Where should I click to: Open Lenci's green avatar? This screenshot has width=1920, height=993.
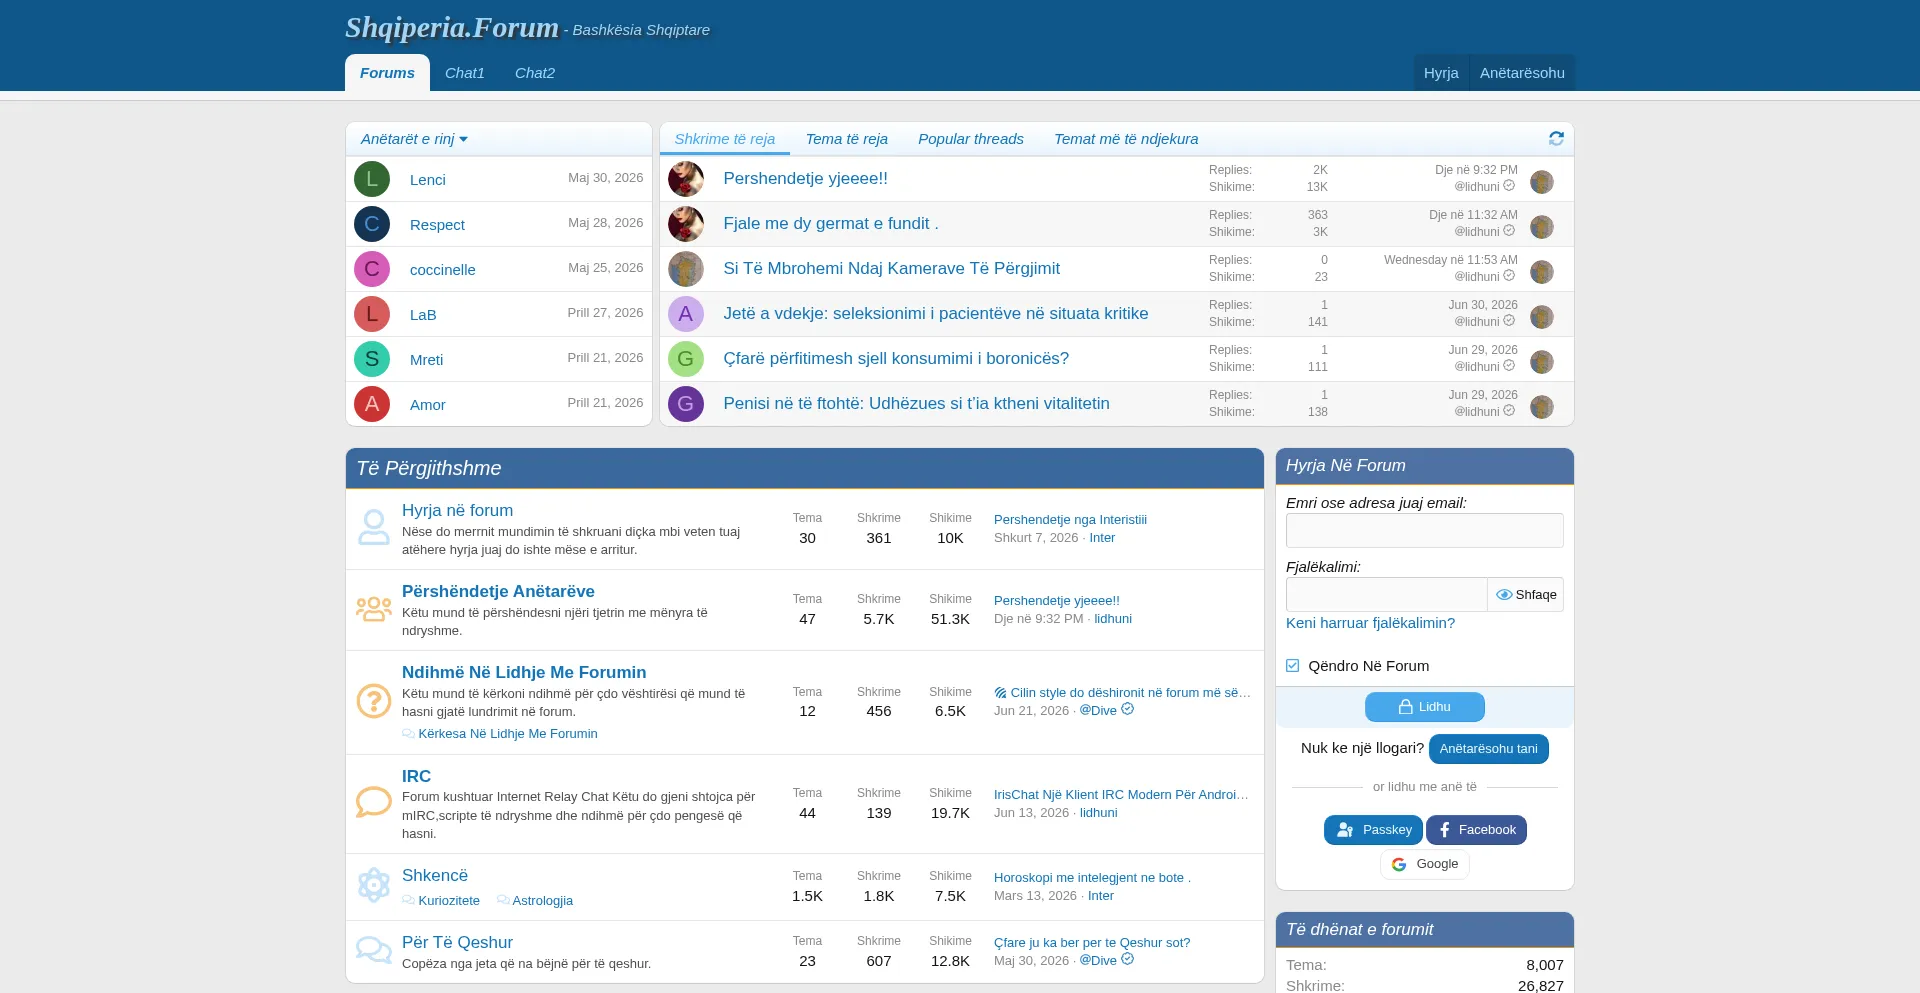372,179
